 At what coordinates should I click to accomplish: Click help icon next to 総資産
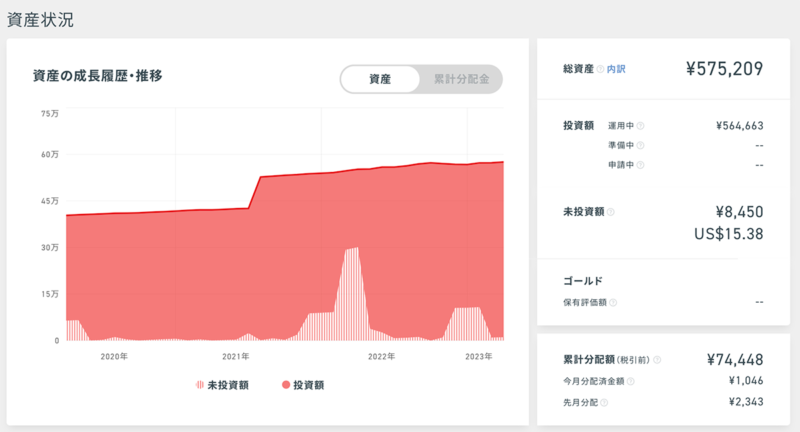[601, 69]
